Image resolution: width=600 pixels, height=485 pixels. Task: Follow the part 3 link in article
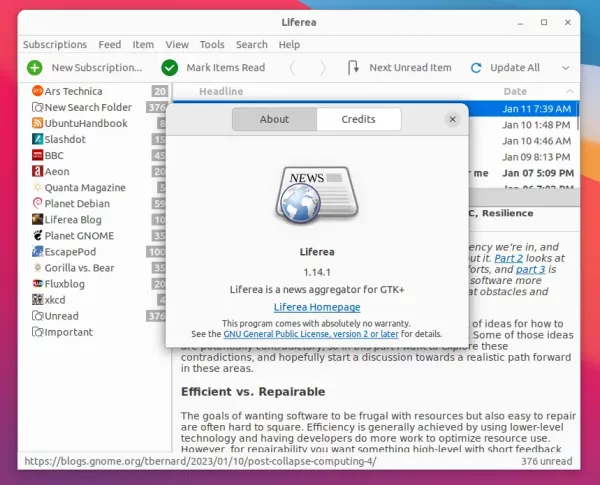click(x=530, y=269)
